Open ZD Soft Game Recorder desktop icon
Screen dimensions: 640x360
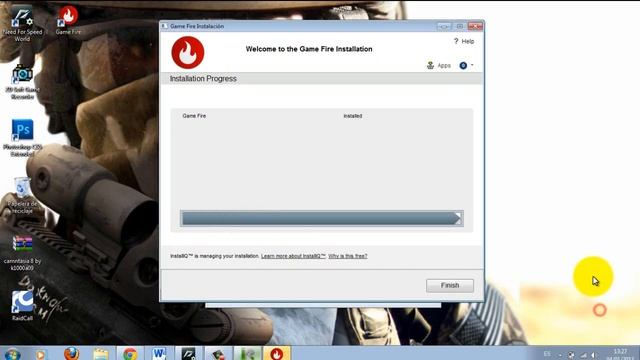[x=22, y=82]
